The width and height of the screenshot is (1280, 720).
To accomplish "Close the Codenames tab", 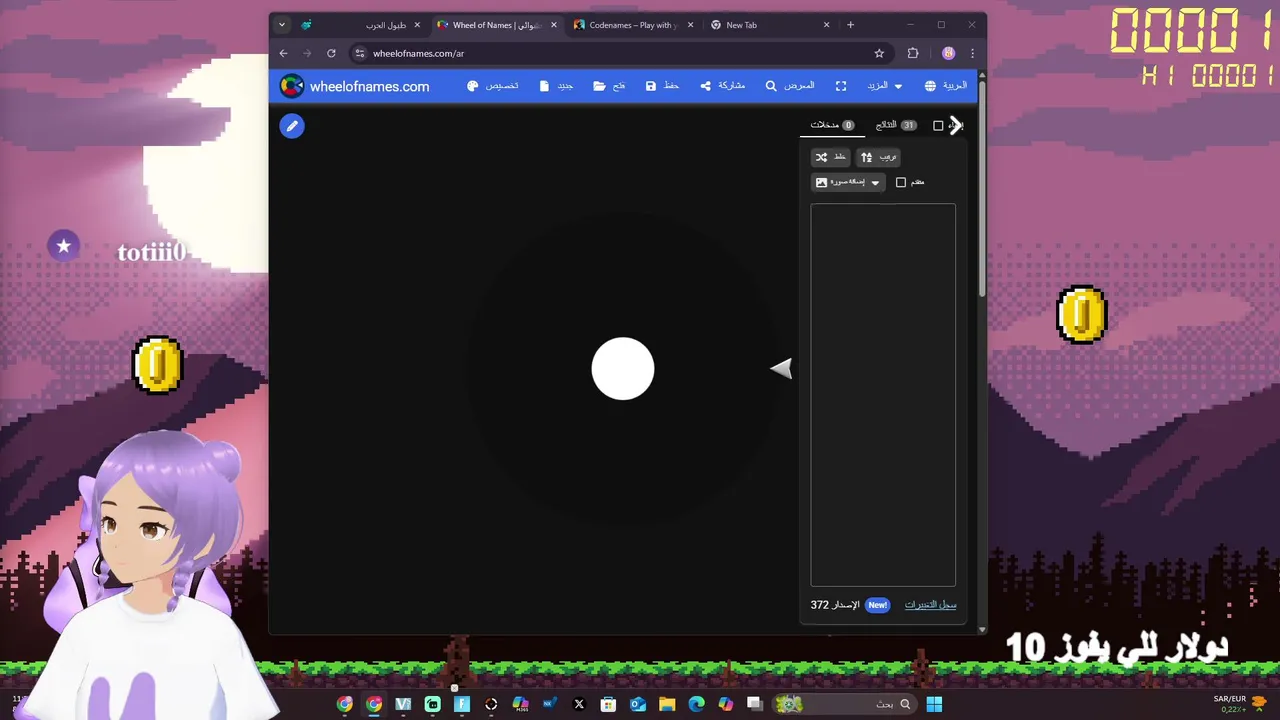I will click(690, 25).
